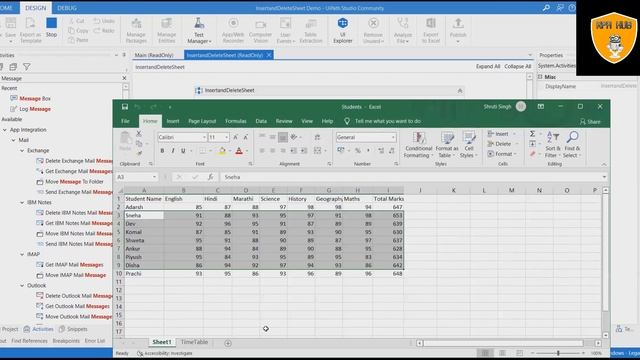Image resolution: width=640 pixels, height=360 pixels.
Task: Collapse the App Integration tree node
Action: coord(5,130)
